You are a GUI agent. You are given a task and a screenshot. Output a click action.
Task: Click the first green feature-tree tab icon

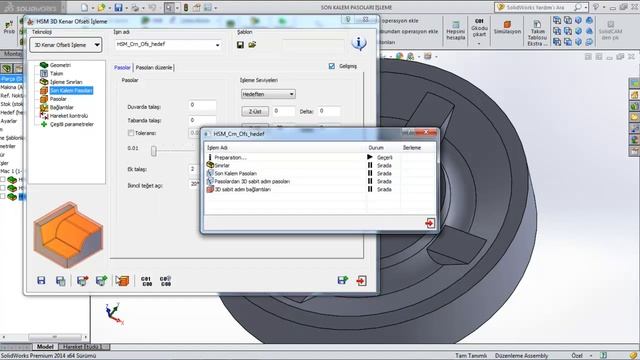[6, 69]
